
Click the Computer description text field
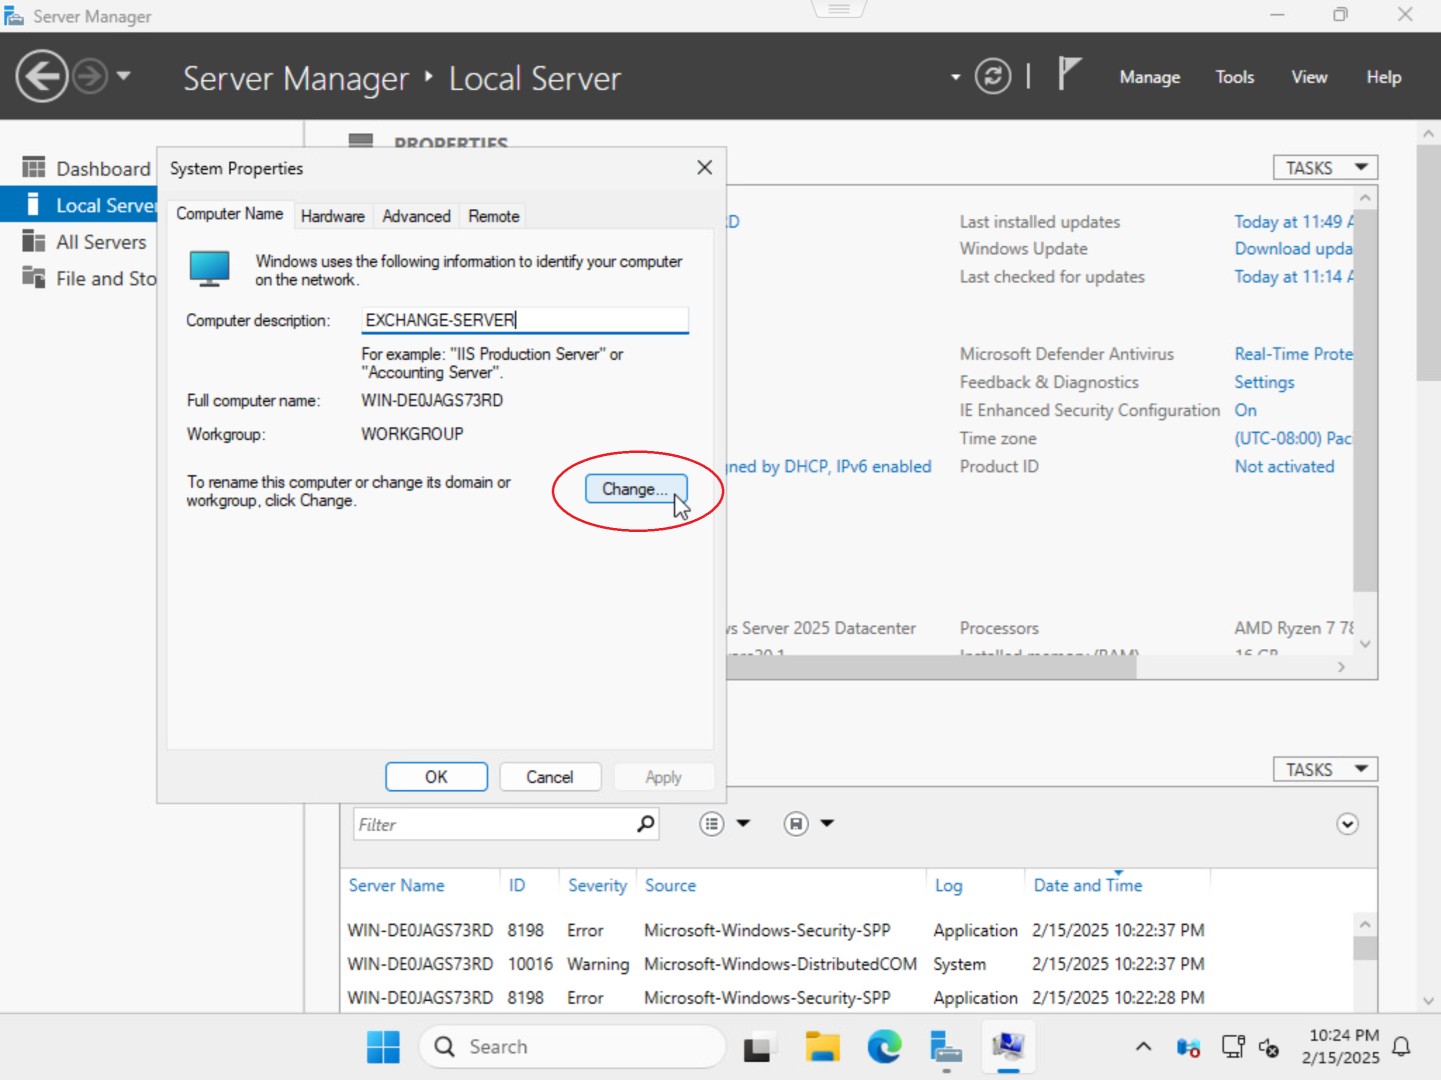coord(524,320)
